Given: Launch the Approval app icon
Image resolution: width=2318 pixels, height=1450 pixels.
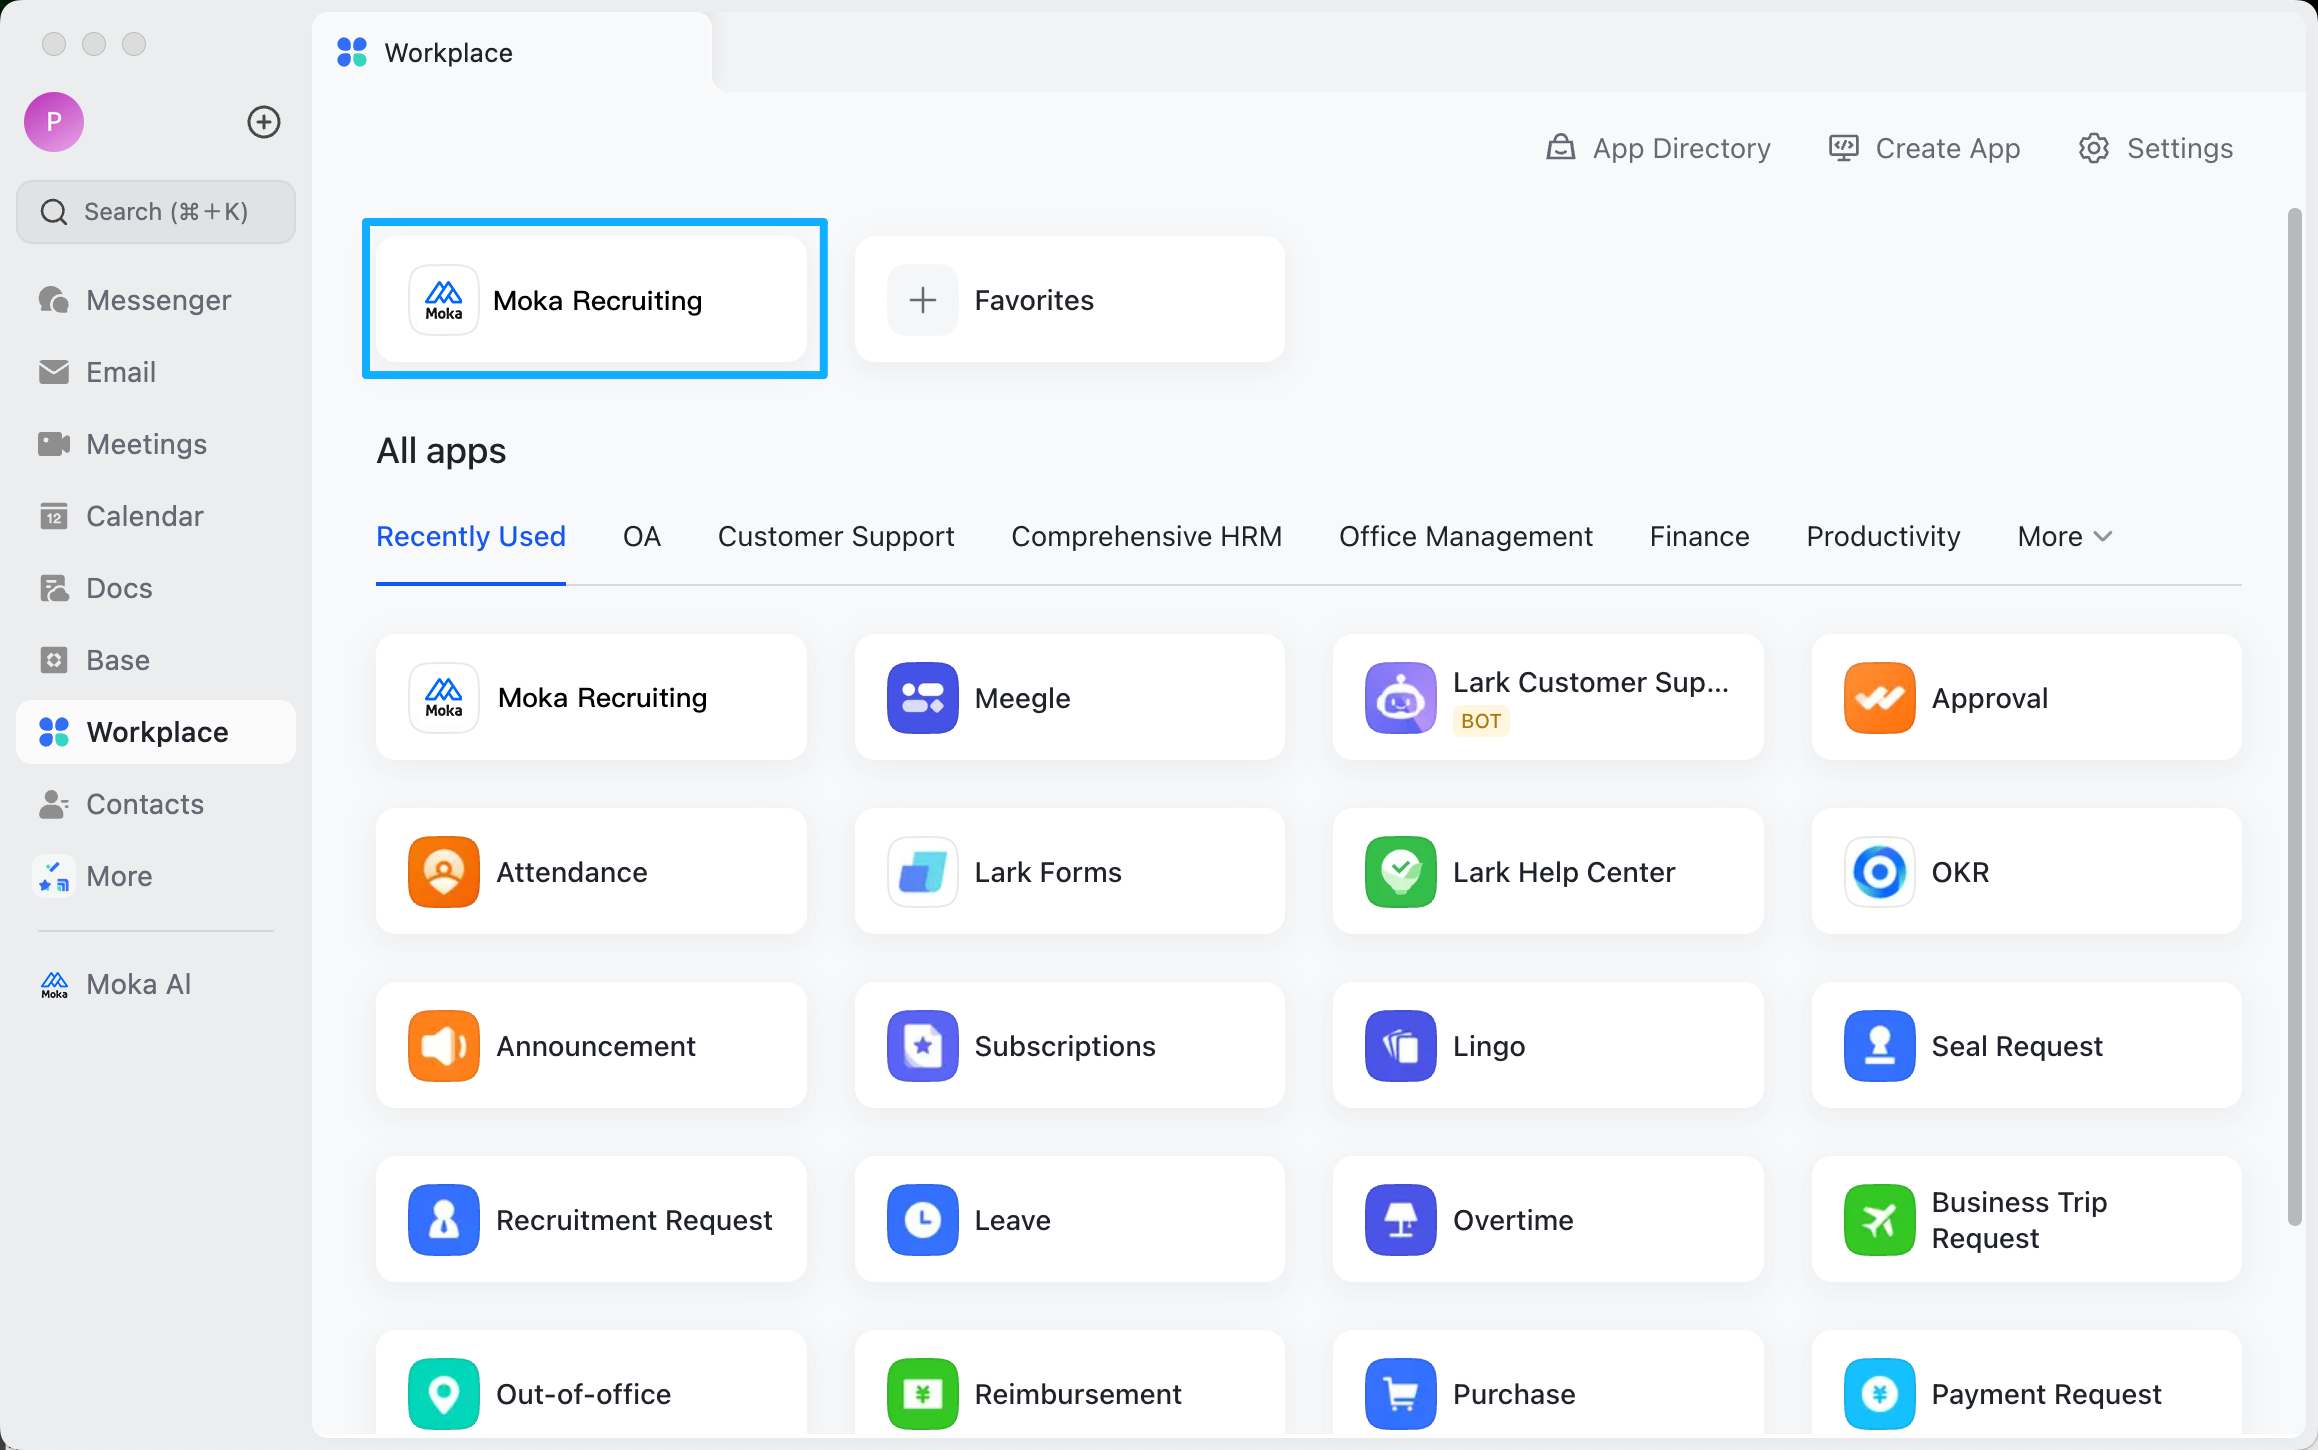Looking at the screenshot, I should [1880, 698].
